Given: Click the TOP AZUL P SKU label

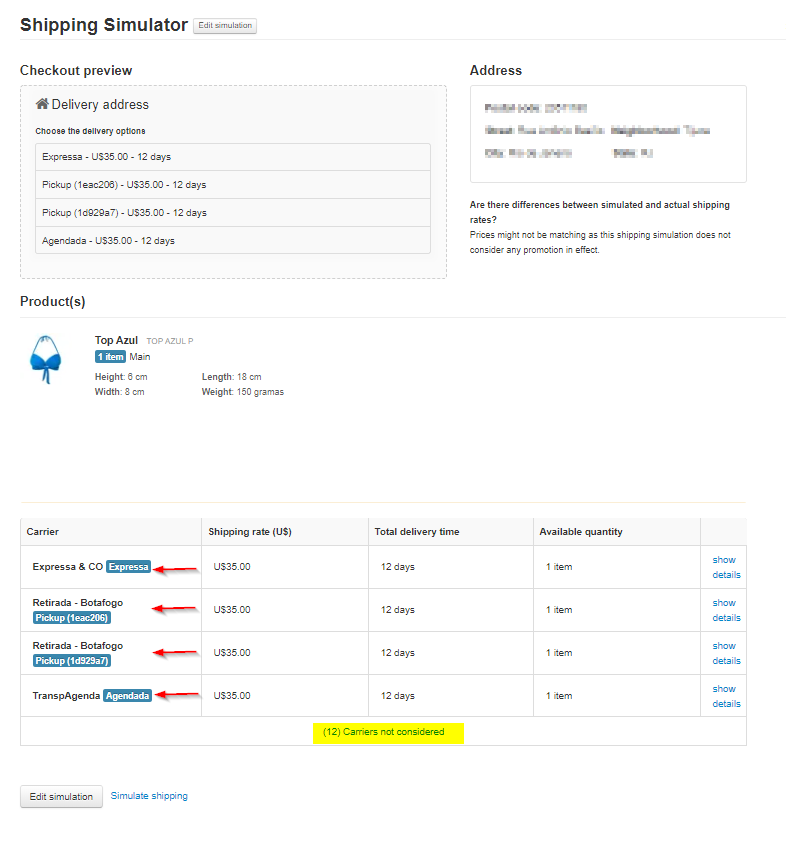Looking at the screenshot, I should click(x=170, y=341).
